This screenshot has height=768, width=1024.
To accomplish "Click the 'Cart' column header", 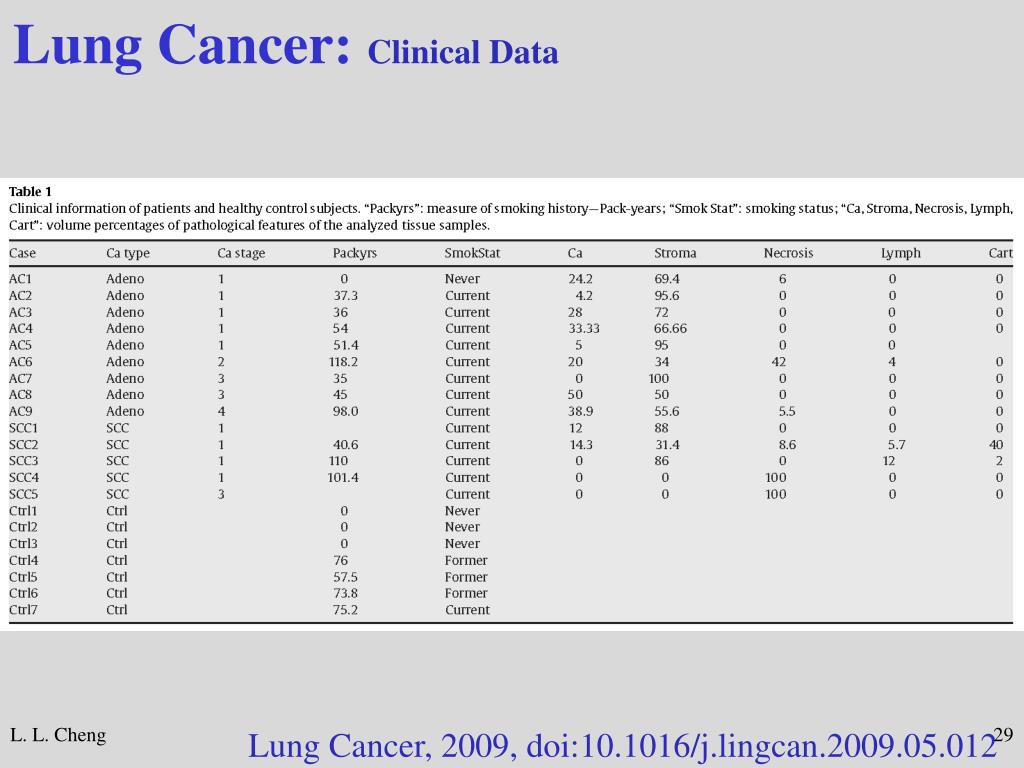I will 1000,253.
